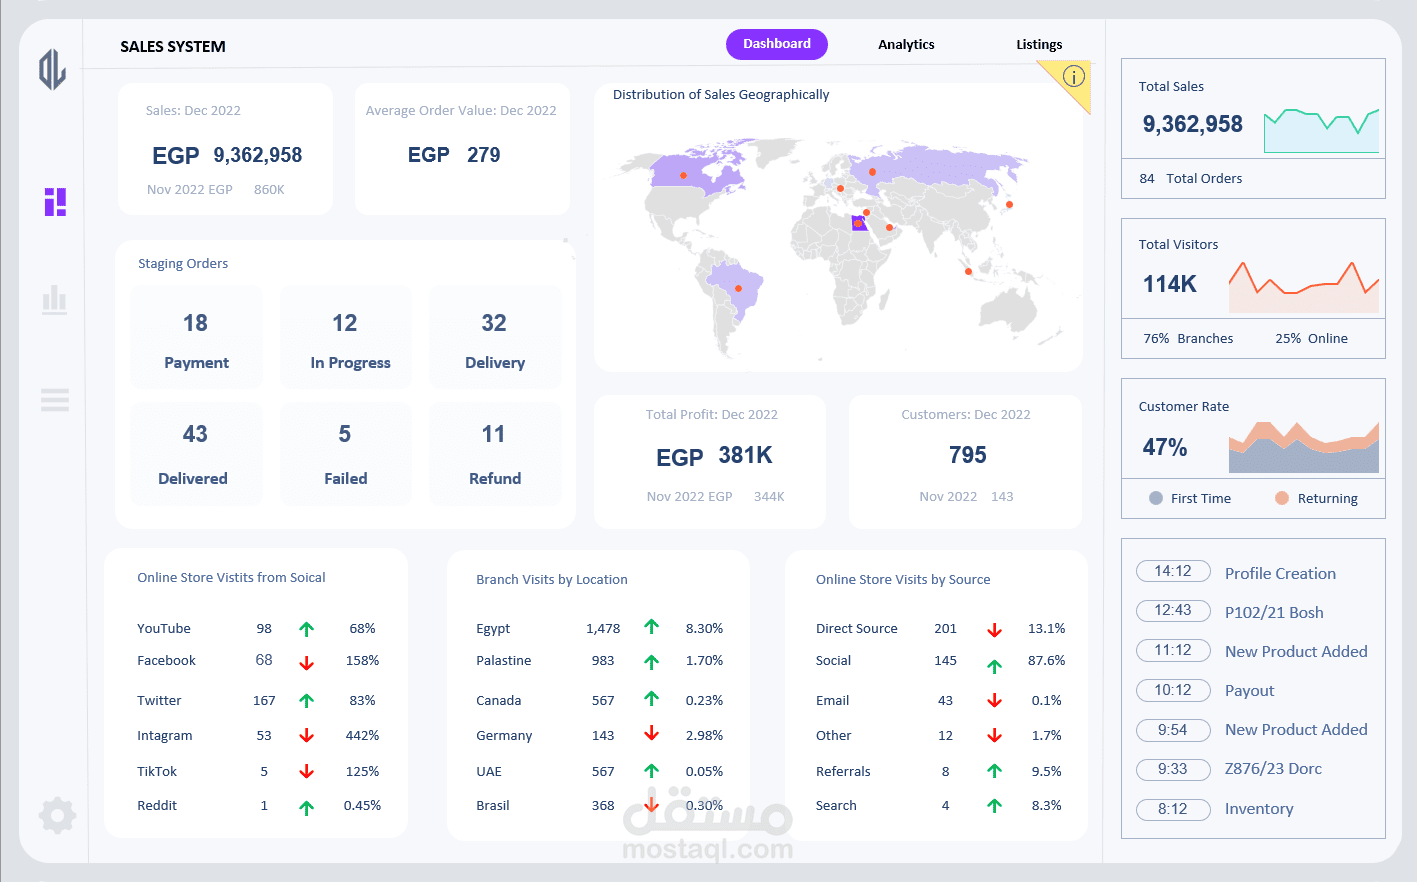This screenshot has width=1417, height=882.
Task: Click the list icon in the left sidebar
Action: [x=55, y=400]
